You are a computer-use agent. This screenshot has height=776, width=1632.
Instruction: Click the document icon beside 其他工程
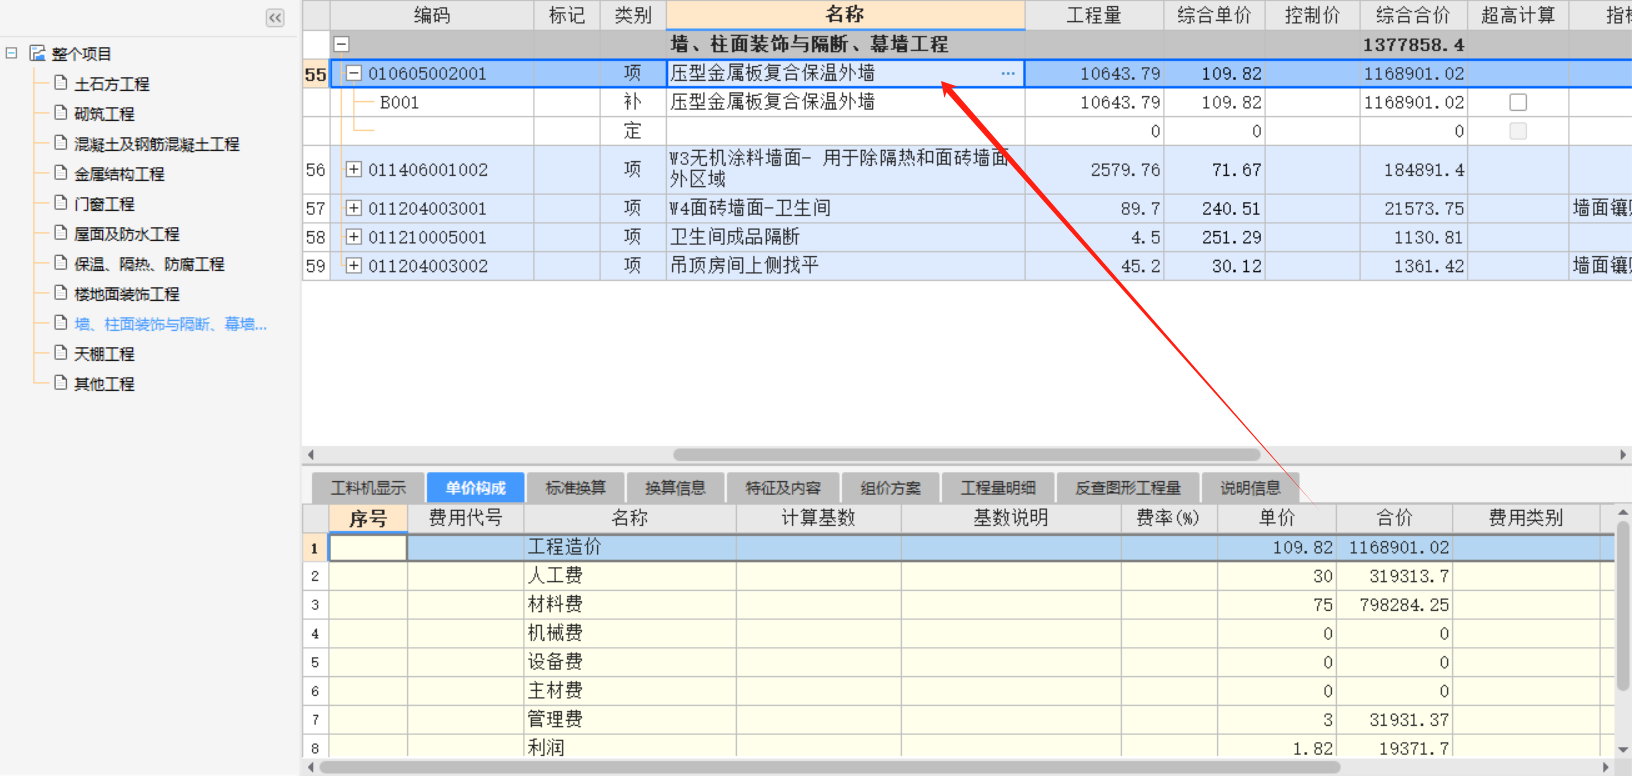(x=61, y=383)
